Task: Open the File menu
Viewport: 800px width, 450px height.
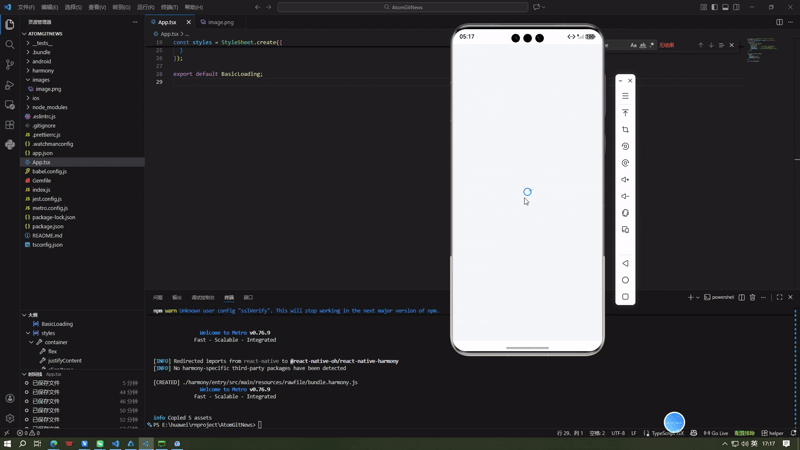Action: click(26, 7)
